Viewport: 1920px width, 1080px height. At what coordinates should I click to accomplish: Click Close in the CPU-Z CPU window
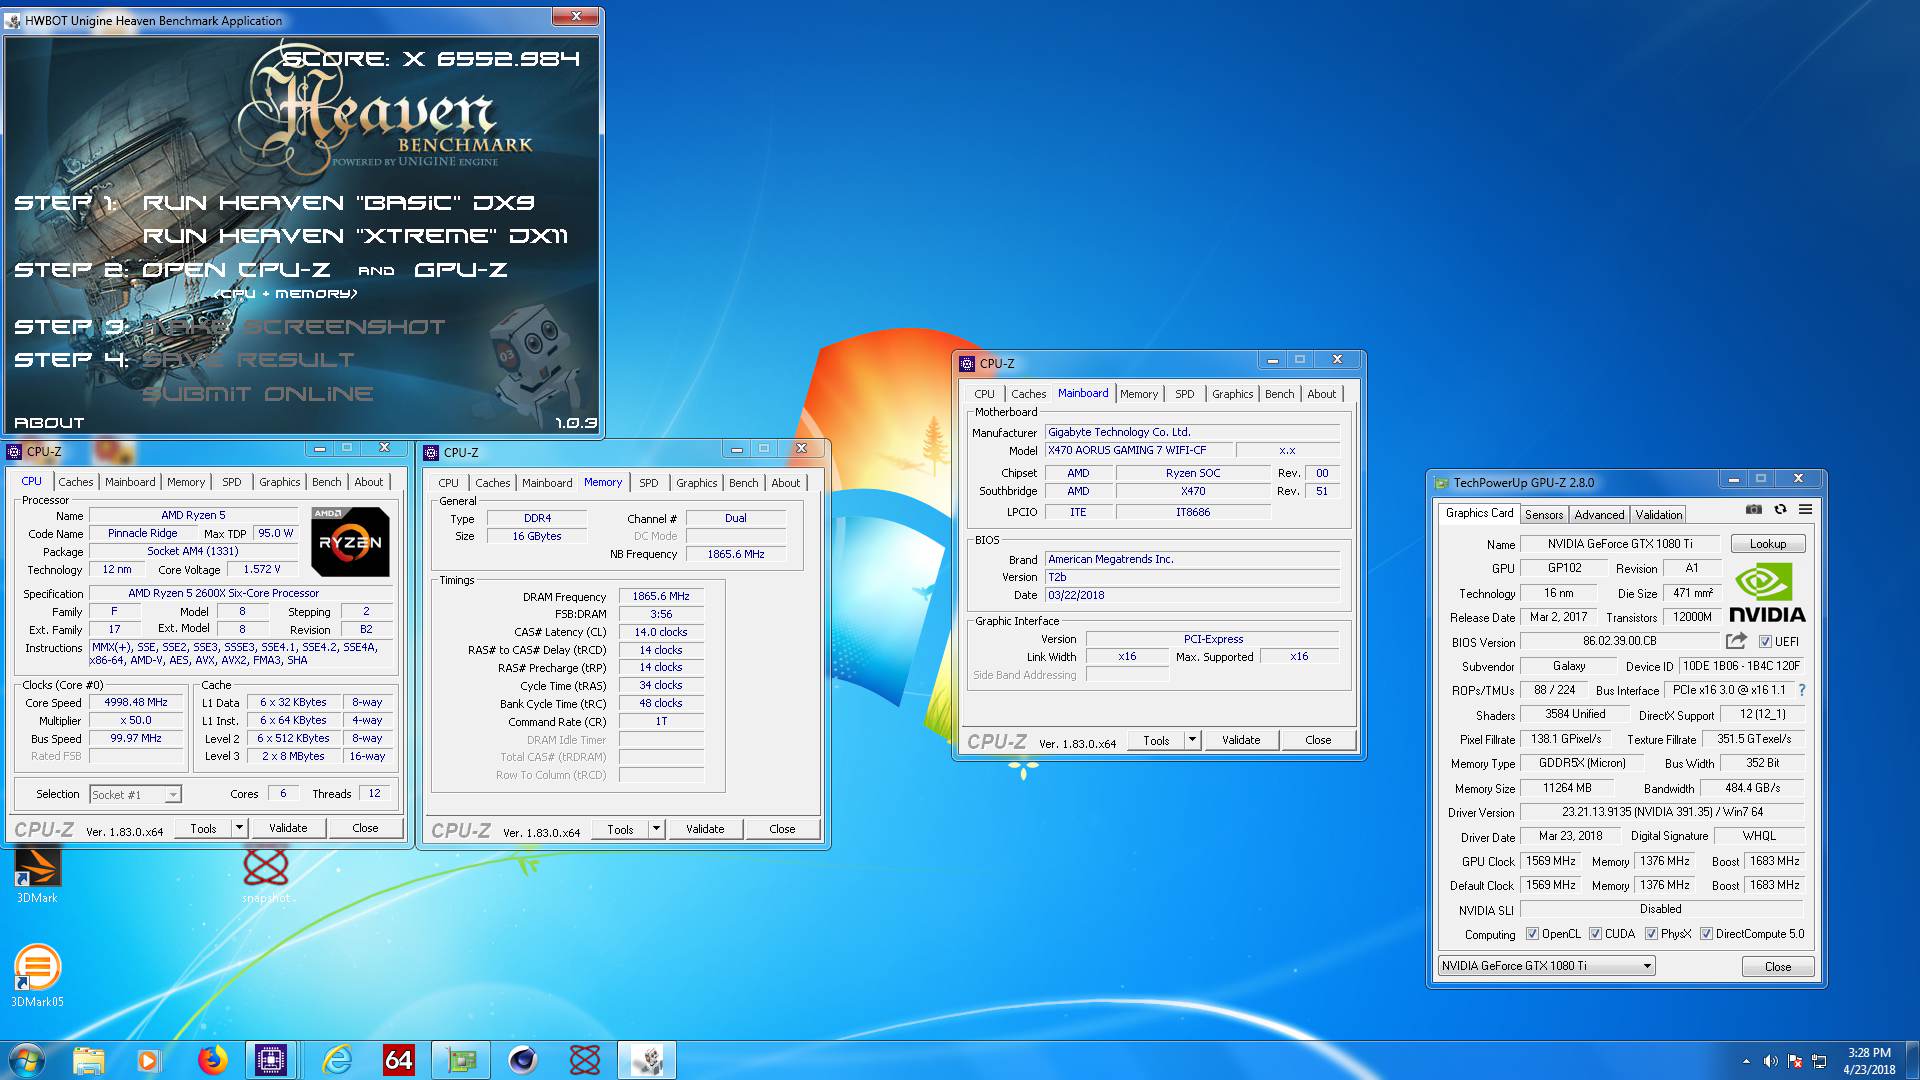[x=365, y=828]
